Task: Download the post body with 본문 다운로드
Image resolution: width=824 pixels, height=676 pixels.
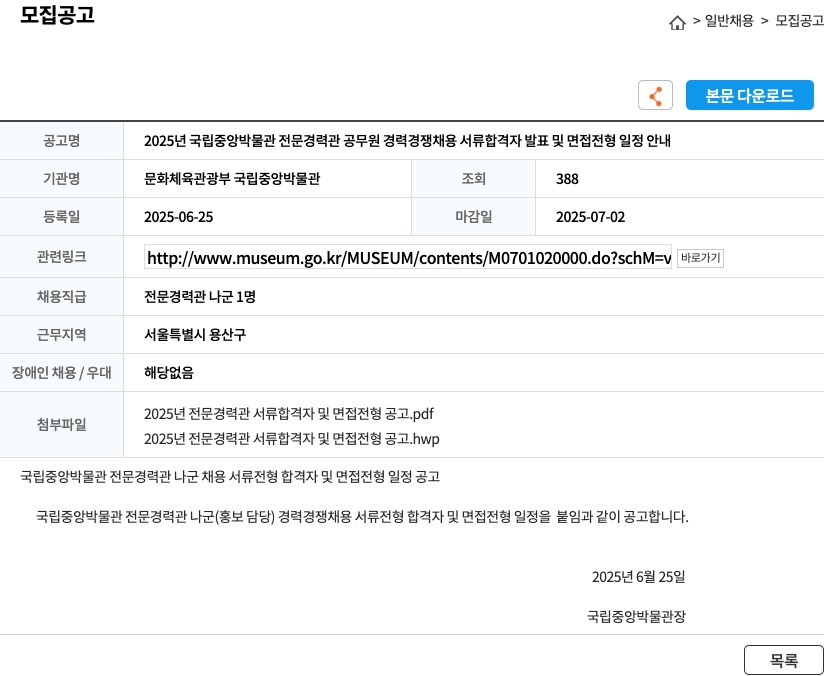Action: click(x=749, y=95)
